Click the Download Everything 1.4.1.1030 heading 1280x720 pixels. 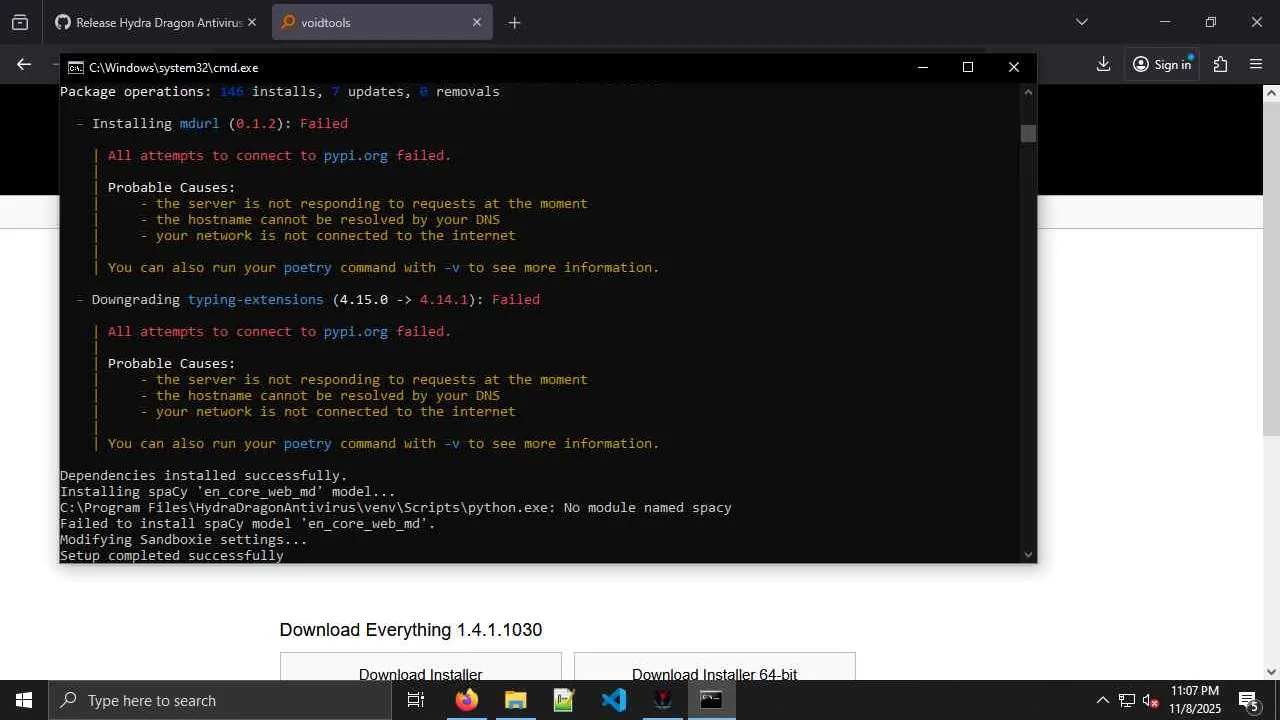coord(411,630)
